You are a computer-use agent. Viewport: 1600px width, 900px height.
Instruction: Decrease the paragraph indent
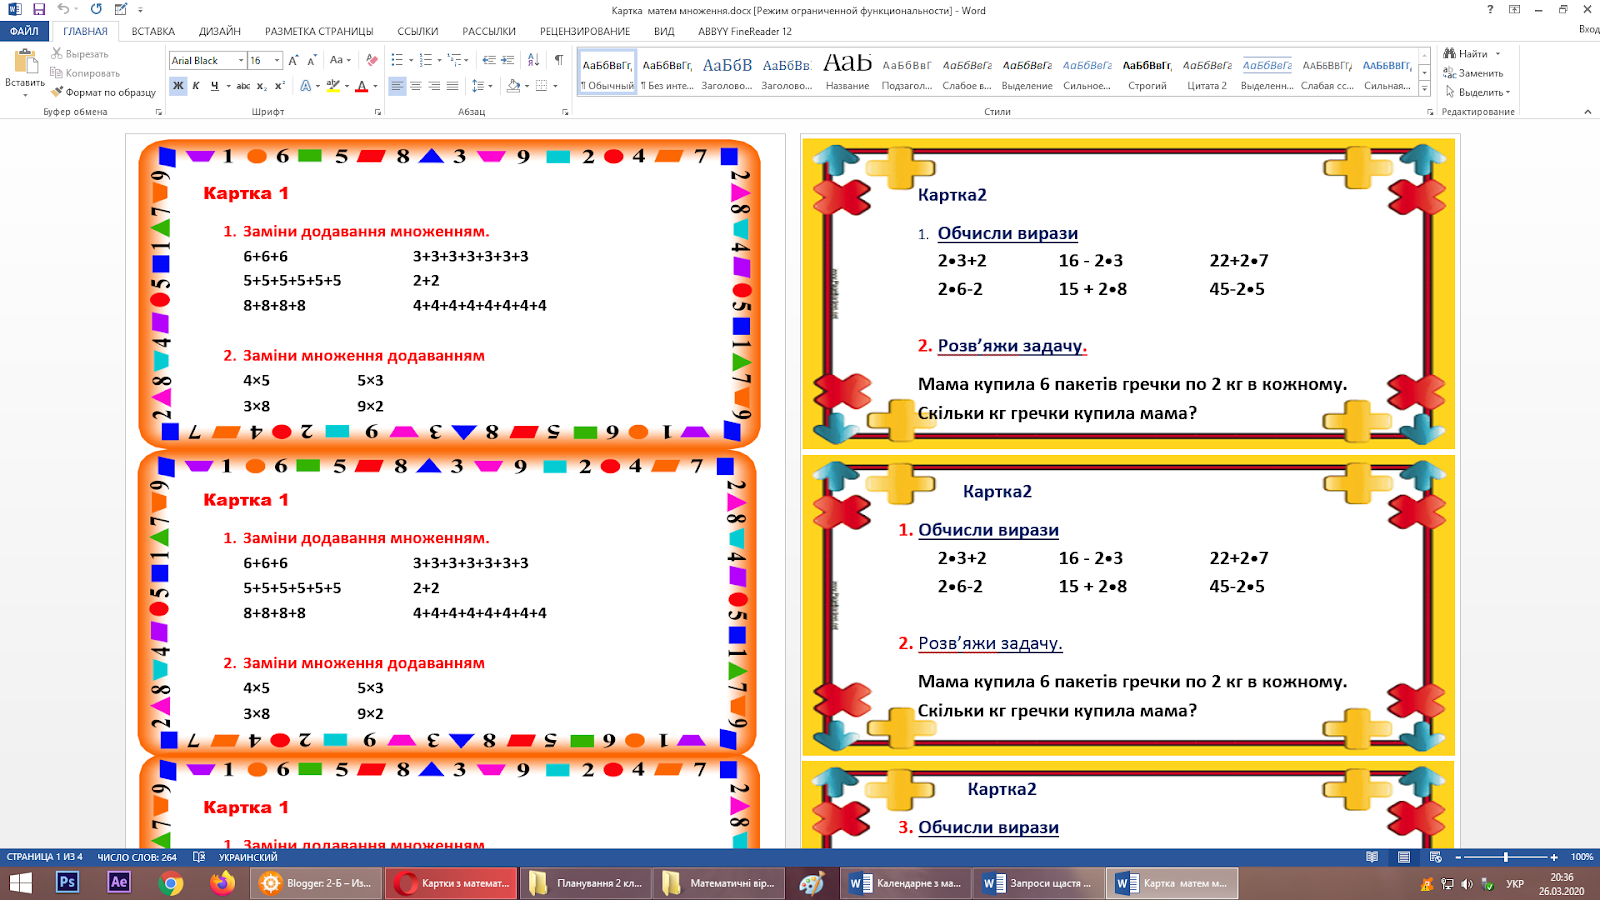tap(489, 60)
